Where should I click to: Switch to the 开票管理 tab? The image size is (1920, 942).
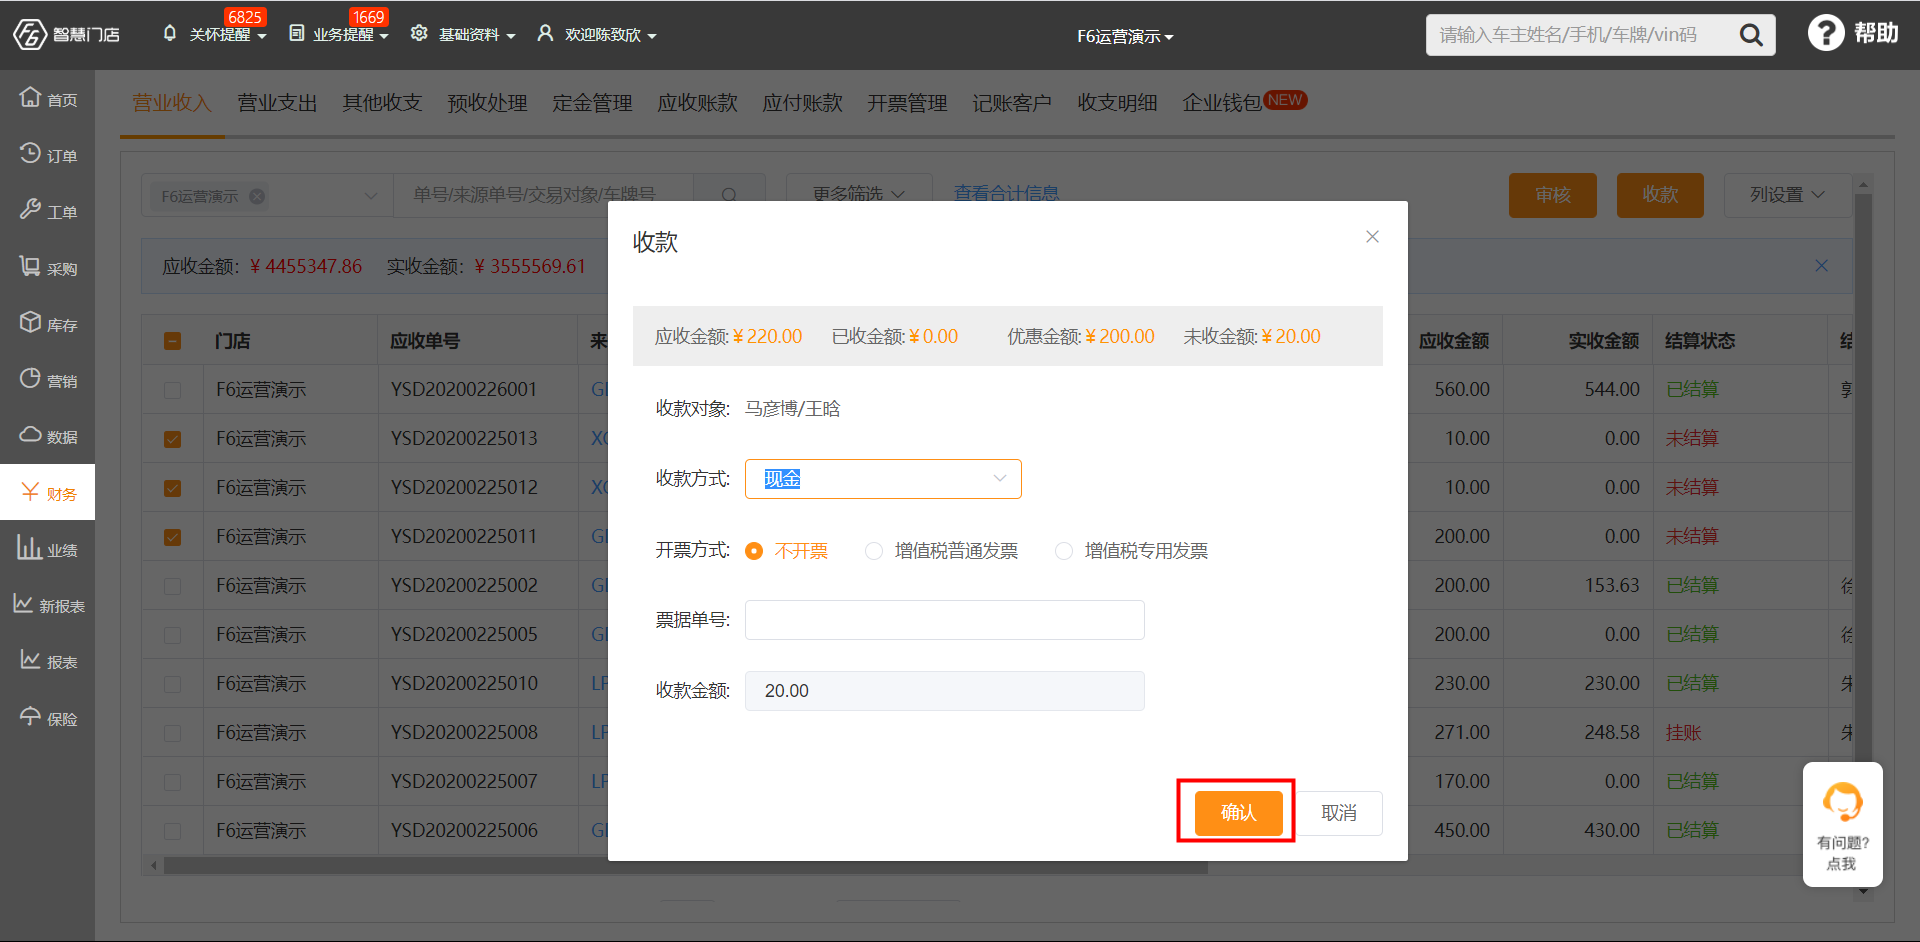pos(907,103)
